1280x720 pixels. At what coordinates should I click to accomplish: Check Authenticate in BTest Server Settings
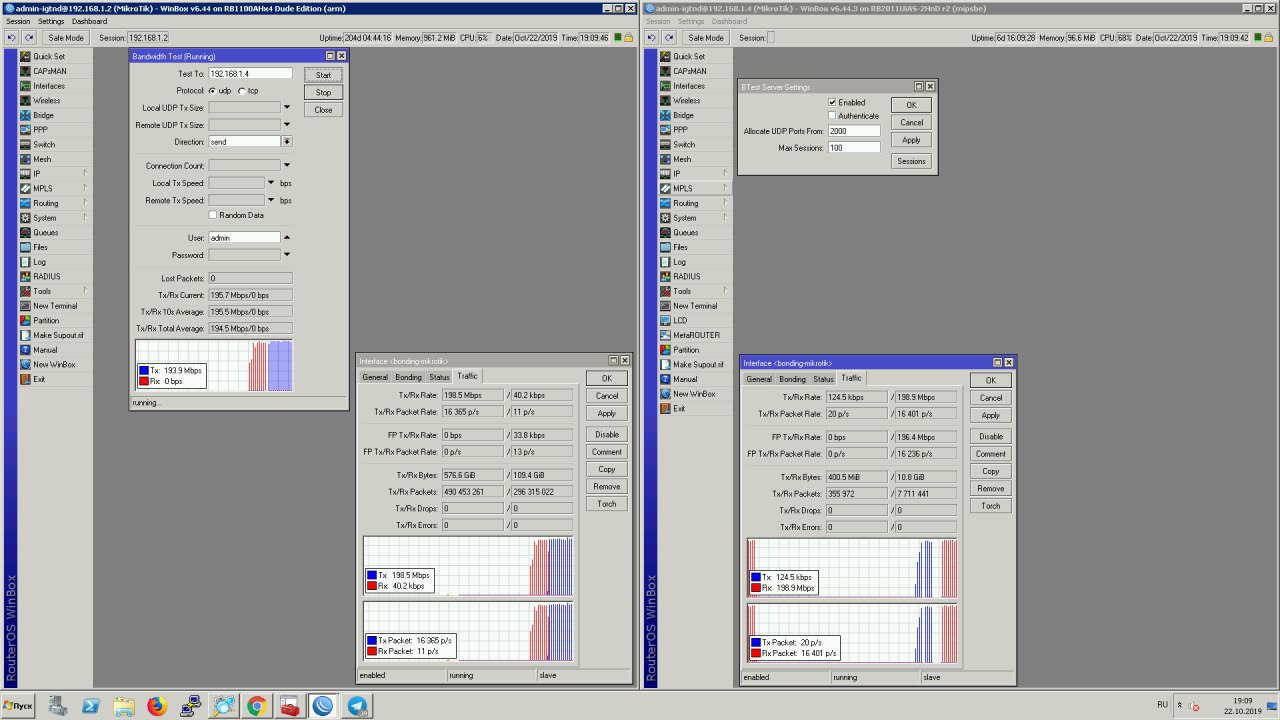(832, 116)
